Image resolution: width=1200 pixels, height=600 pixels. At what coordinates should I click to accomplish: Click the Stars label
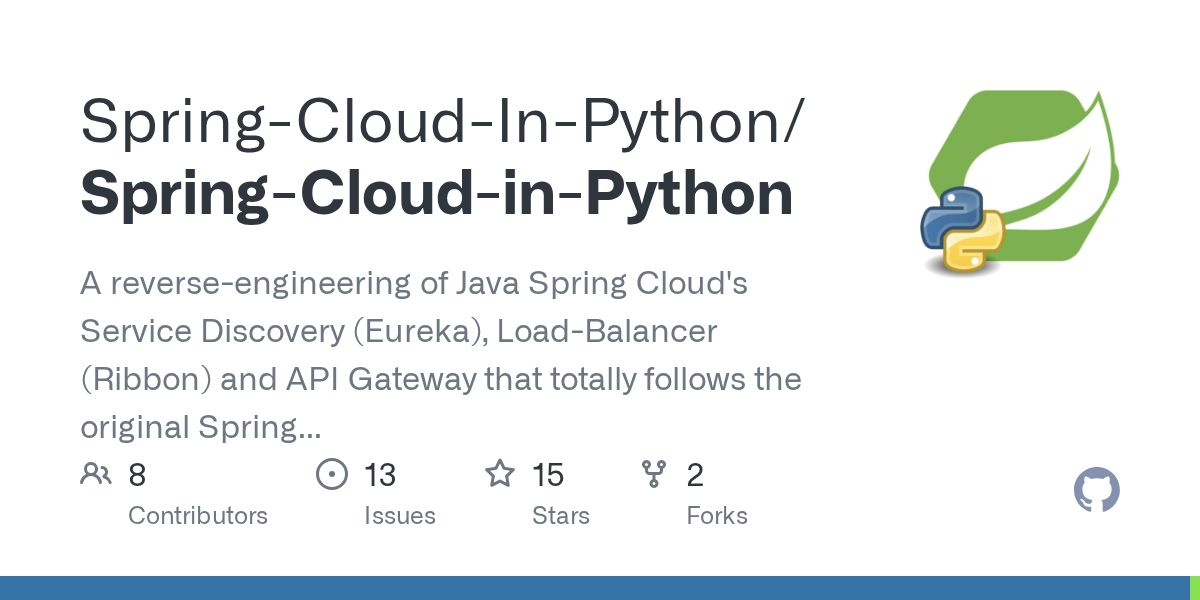(x=561, y=516)
